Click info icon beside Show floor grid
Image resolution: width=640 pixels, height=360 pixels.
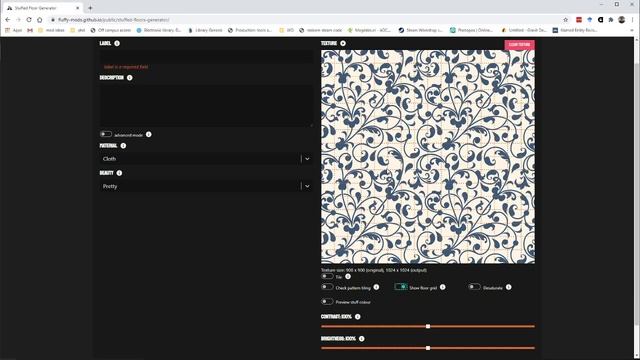tap(442, 287)
